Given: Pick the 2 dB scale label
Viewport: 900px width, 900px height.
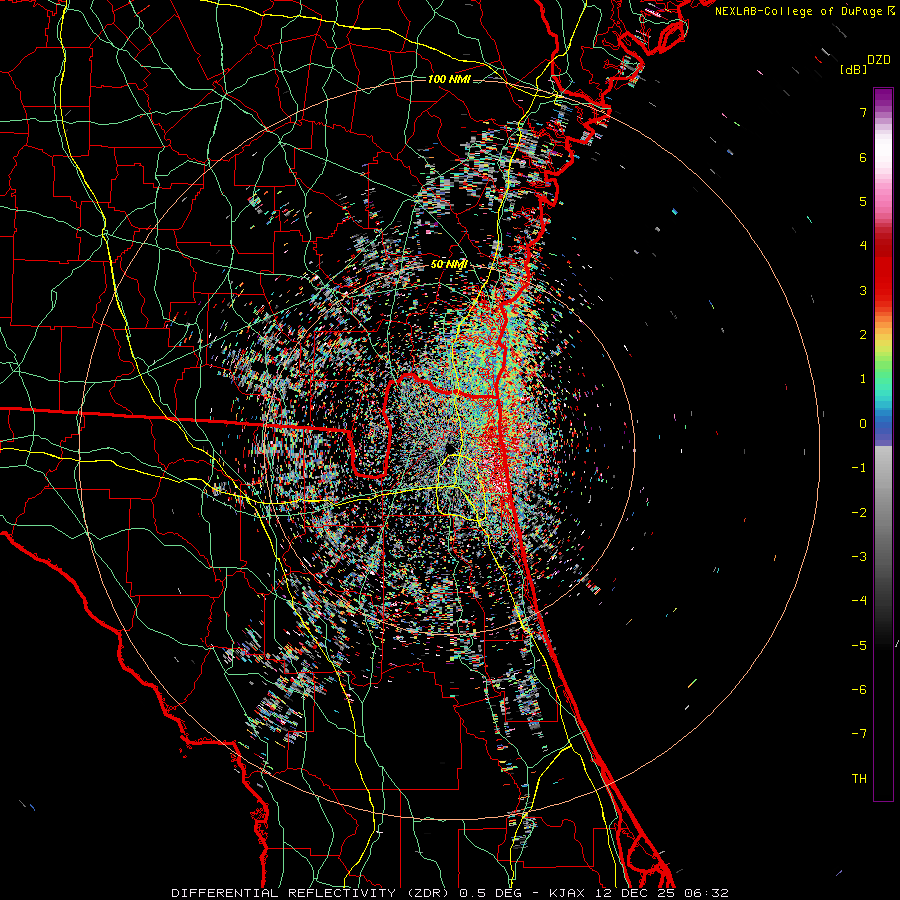Looking at the screenshot, I should [x=863, y=335].
